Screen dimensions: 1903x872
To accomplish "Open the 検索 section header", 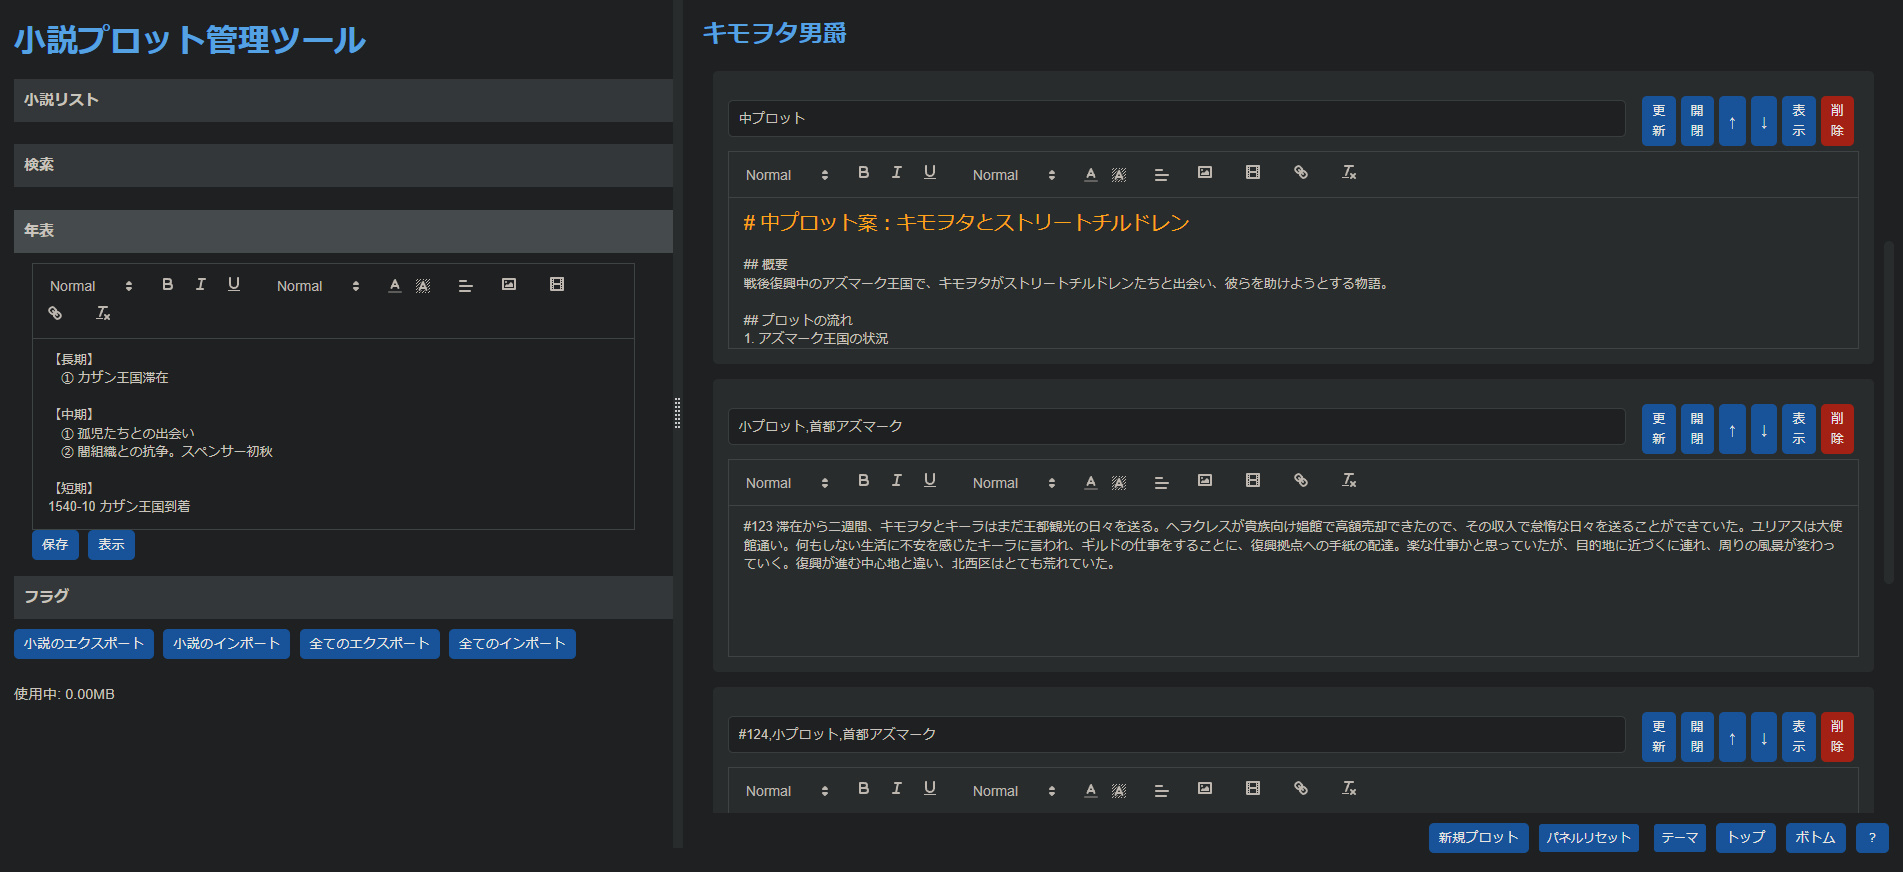I will pyautogui.click(x=343, y=165).
